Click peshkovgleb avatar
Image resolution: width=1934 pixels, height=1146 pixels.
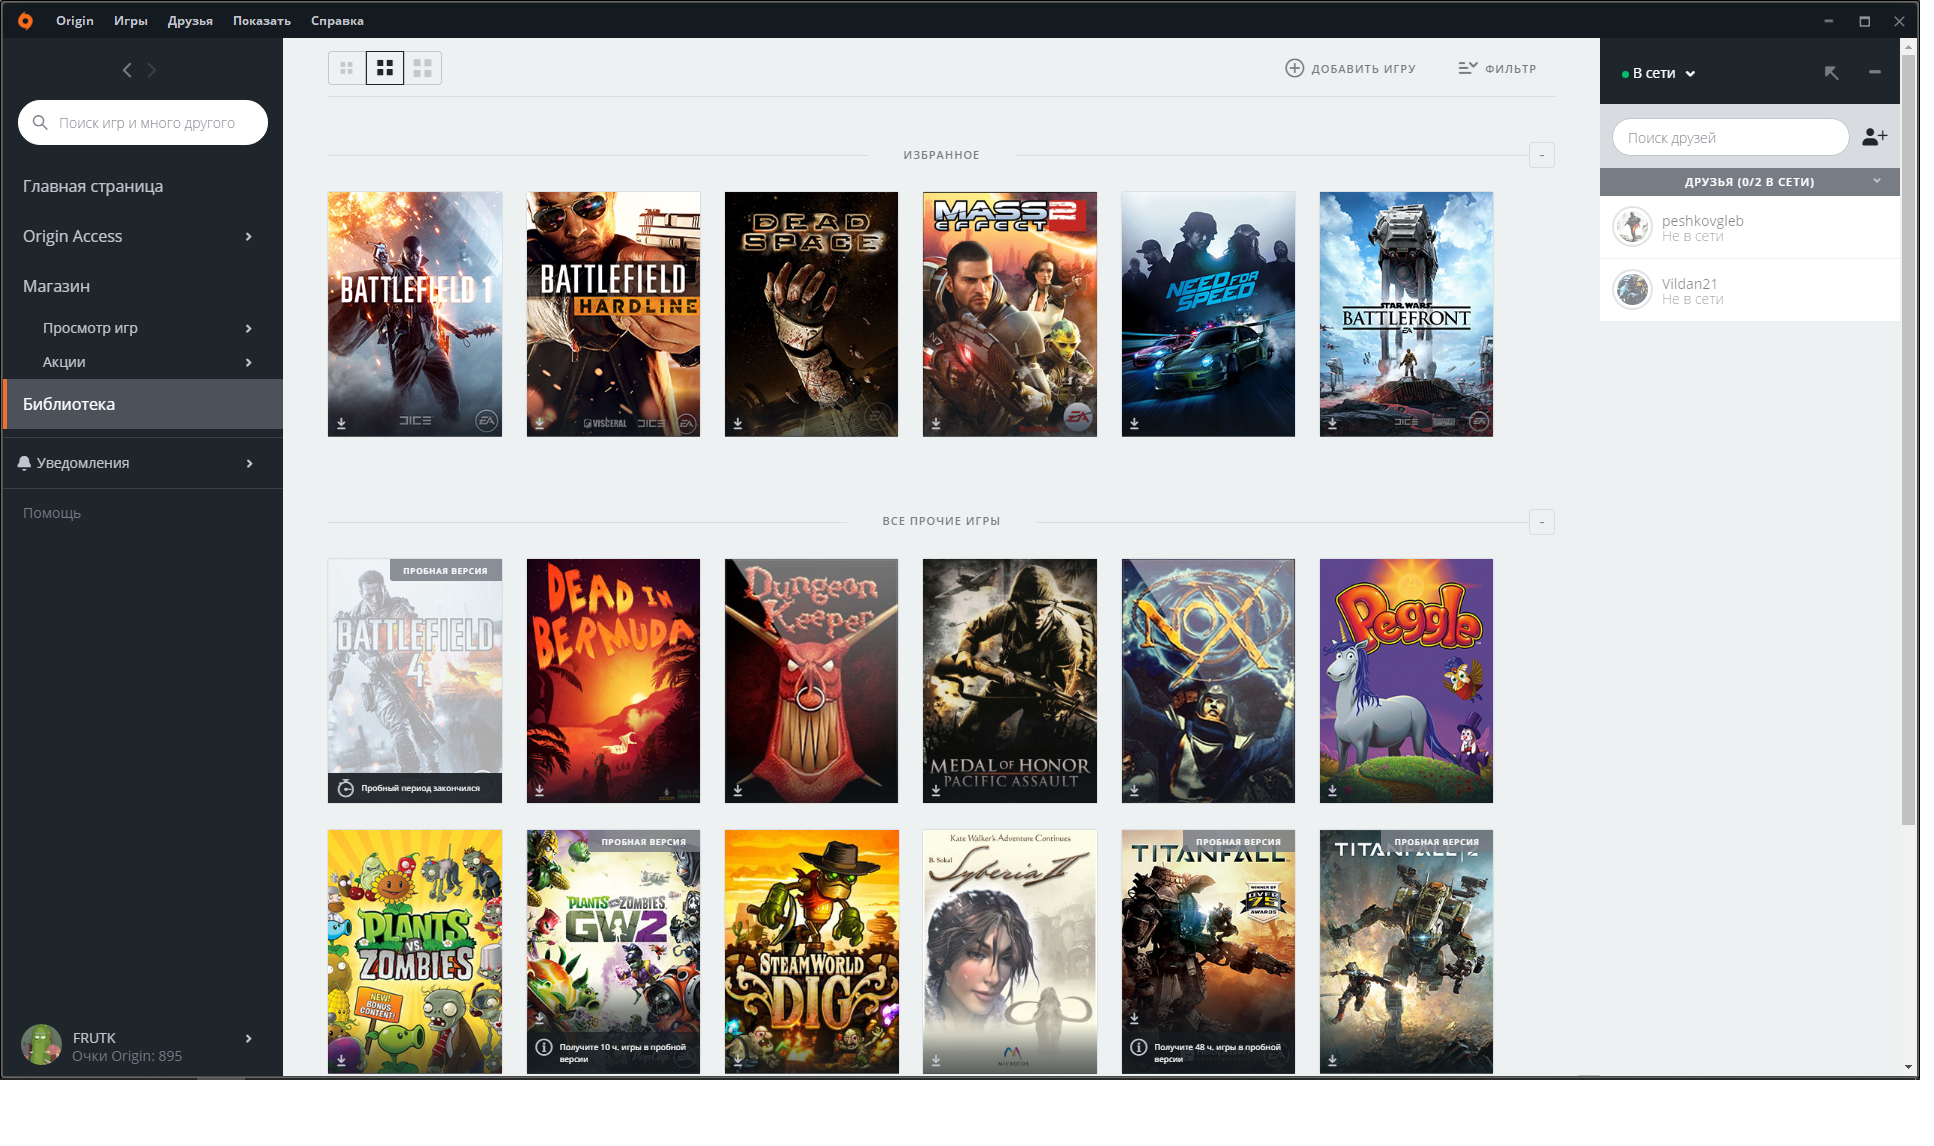(1632, 227)
